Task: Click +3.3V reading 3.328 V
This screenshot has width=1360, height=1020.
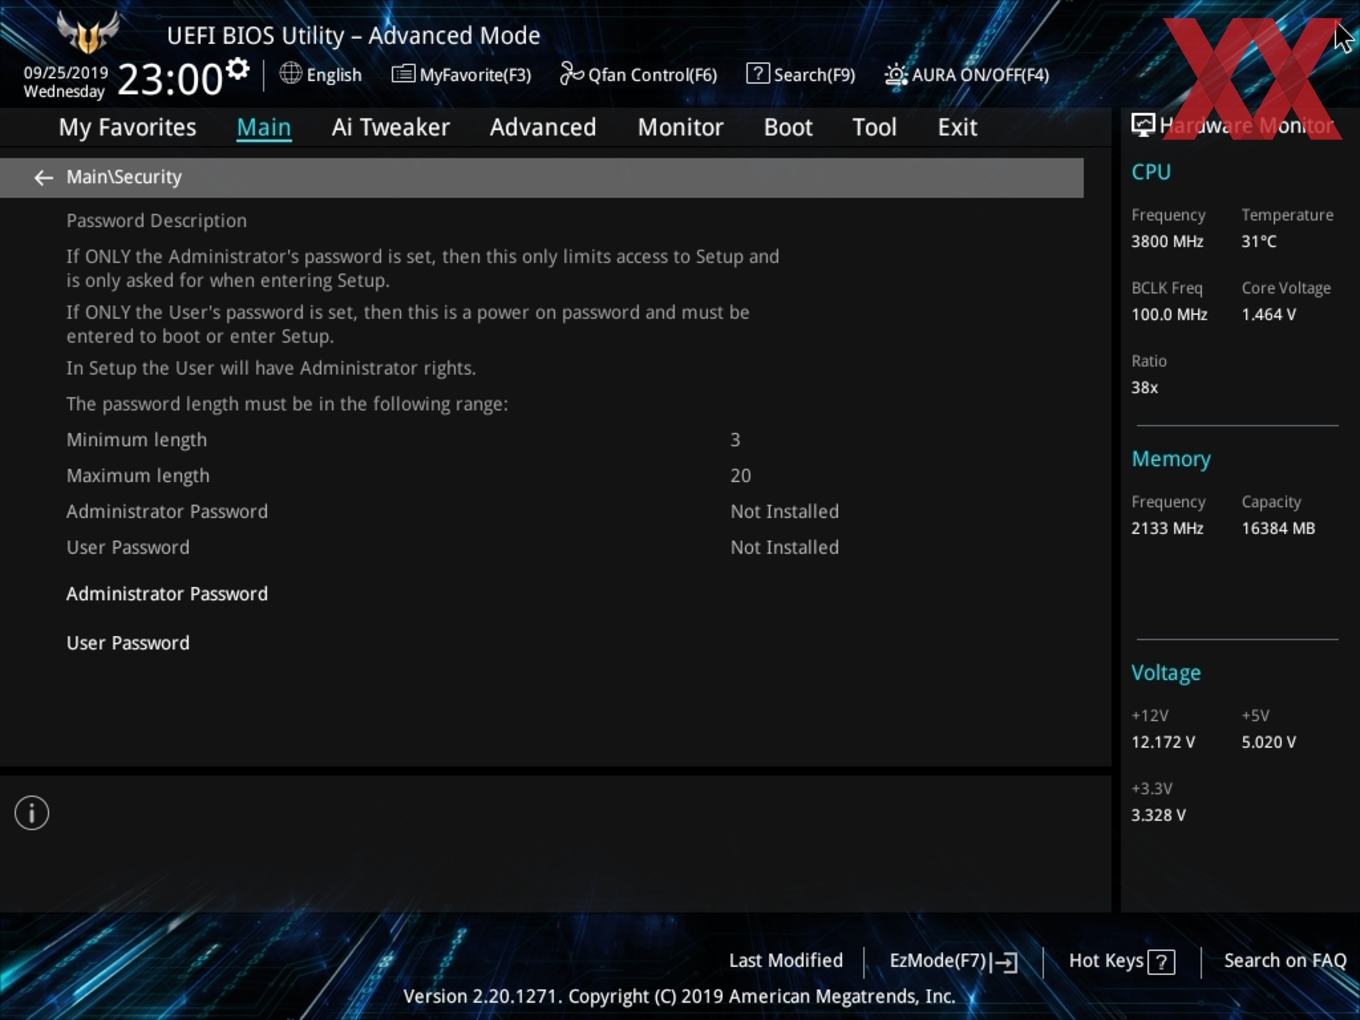Action: [x=1158, y=816]
